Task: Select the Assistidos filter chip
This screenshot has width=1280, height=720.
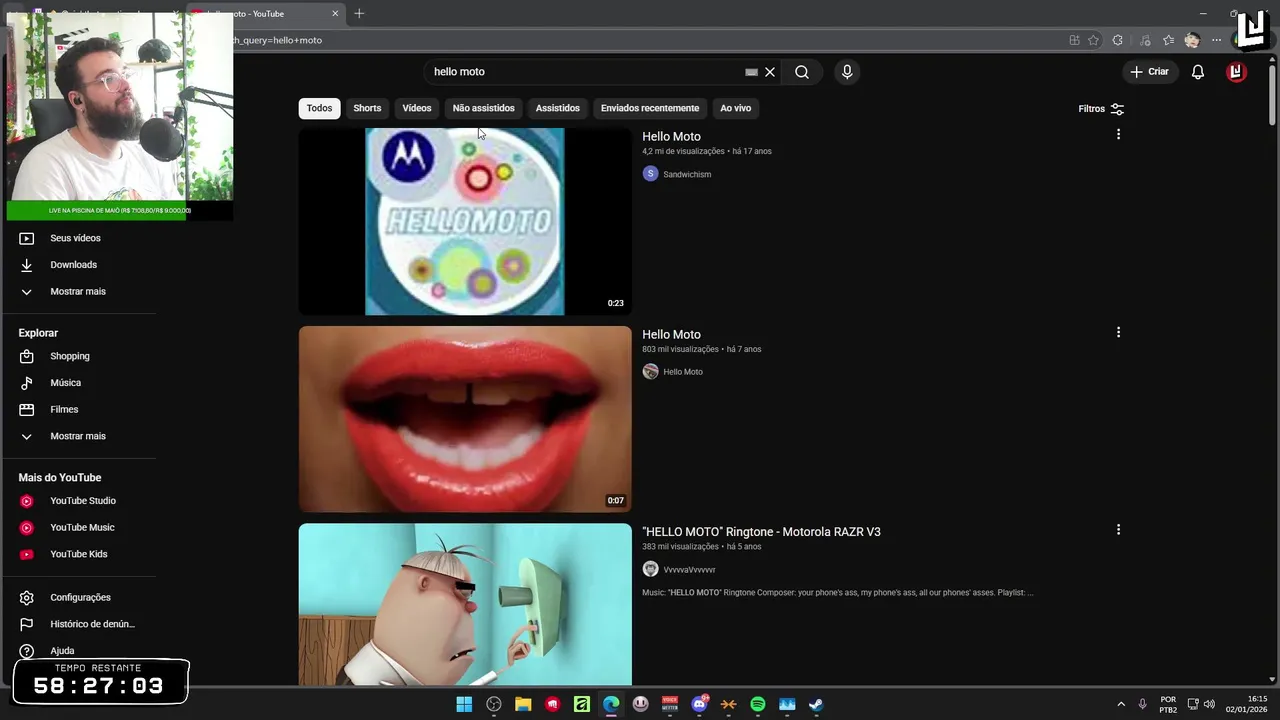Action: pos(557,108)
